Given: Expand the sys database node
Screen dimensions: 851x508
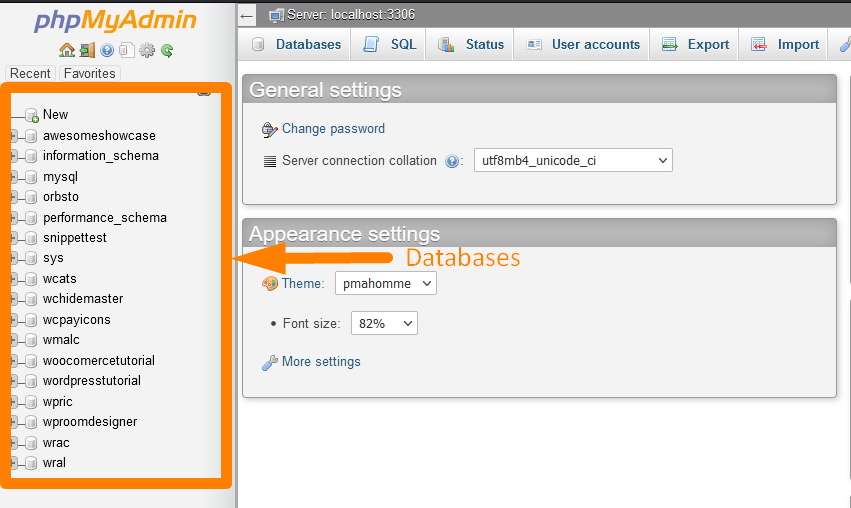Looking at the screenshot, I should click(x=14, y=258).
